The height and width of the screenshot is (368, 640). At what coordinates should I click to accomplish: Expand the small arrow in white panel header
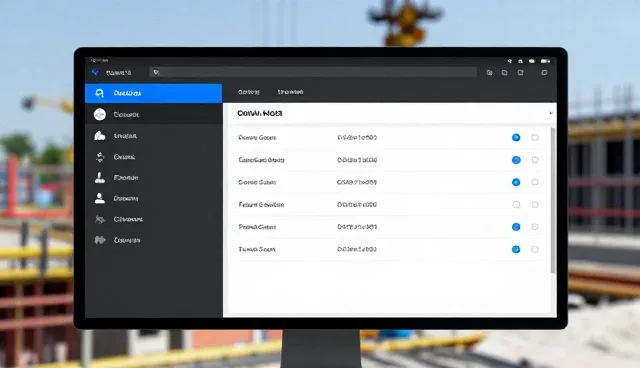[551, 113]
